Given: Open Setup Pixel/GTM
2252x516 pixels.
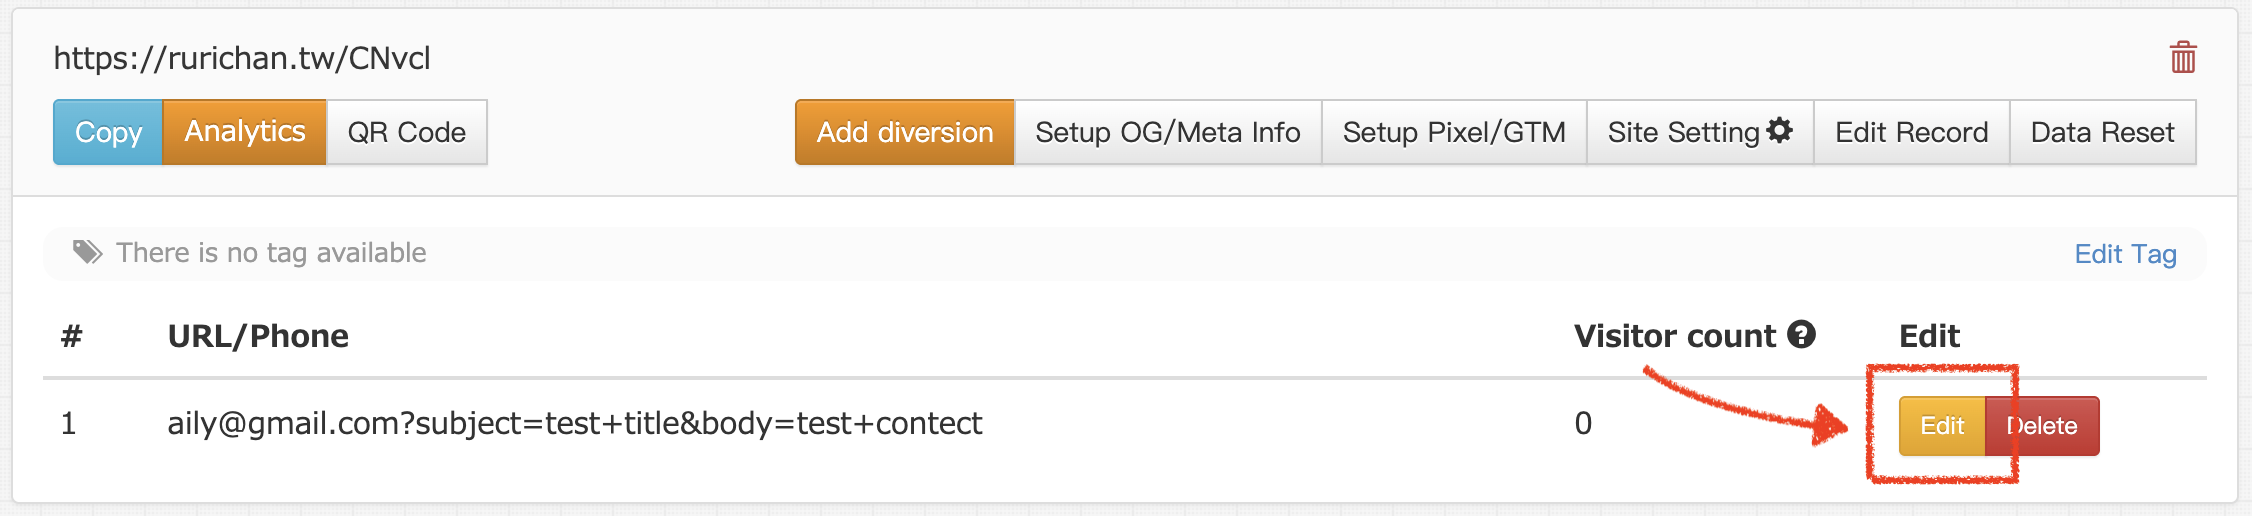Looking at the screenshot, I should 1453,132.
